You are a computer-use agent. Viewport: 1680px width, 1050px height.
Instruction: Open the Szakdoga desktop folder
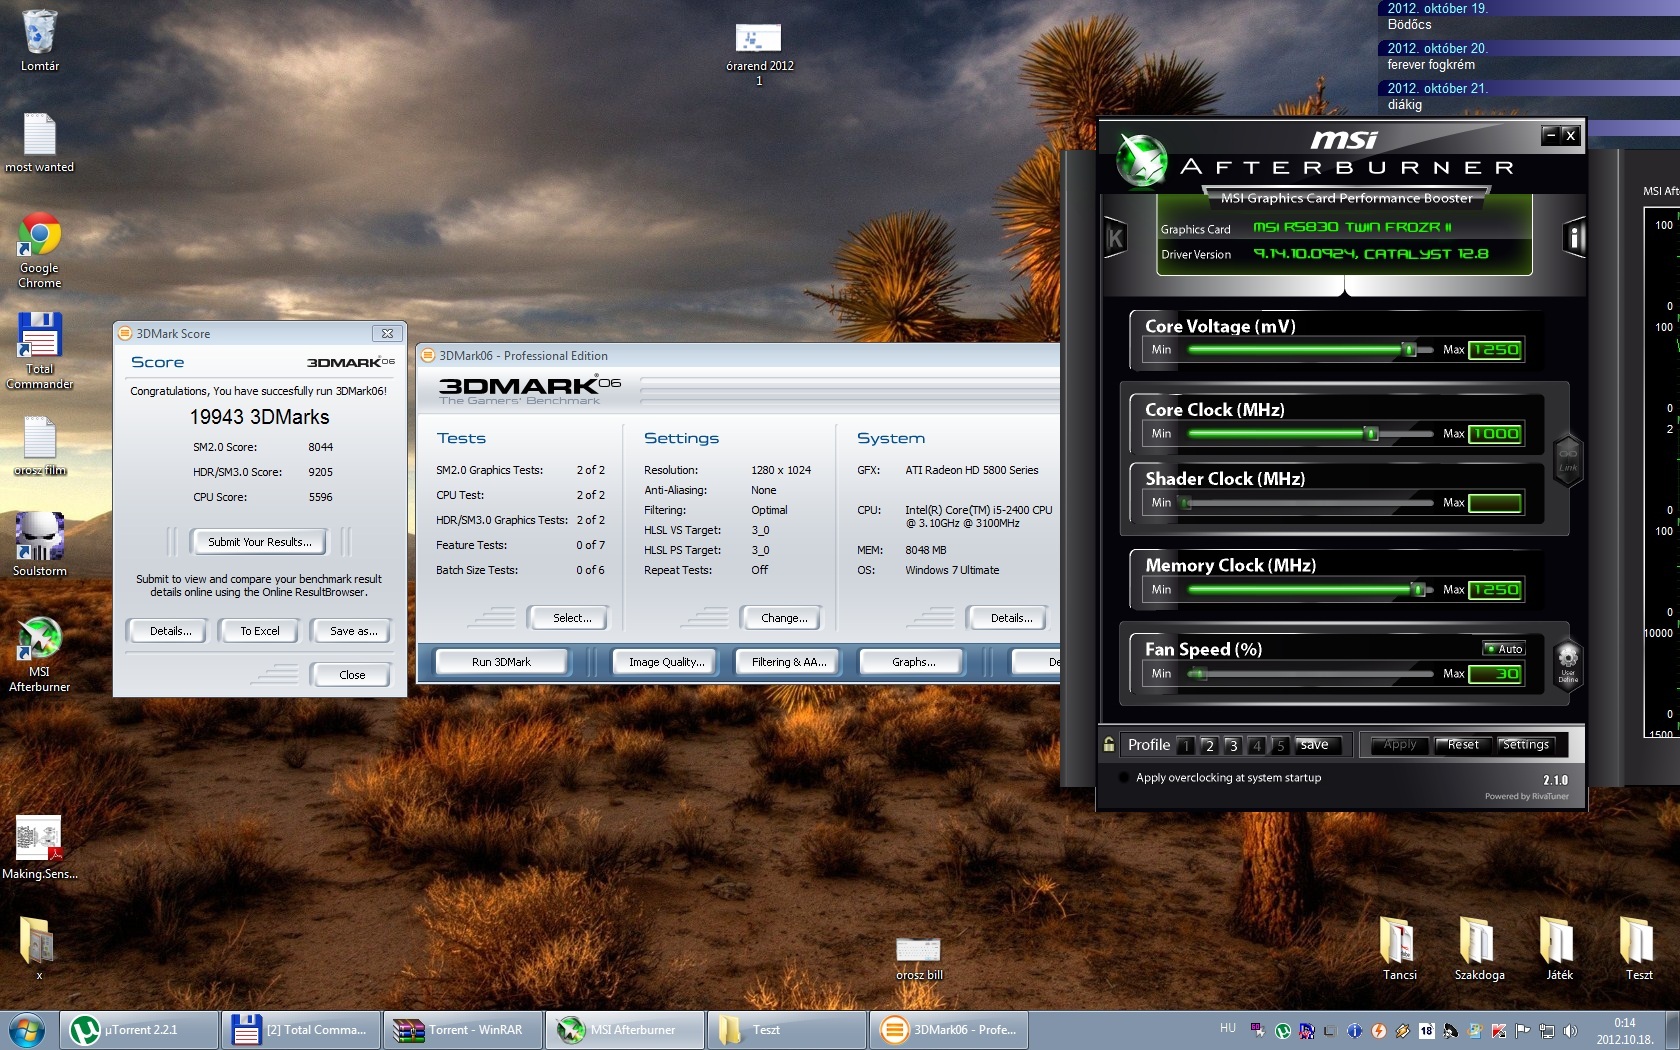(x=1478, y=947)
